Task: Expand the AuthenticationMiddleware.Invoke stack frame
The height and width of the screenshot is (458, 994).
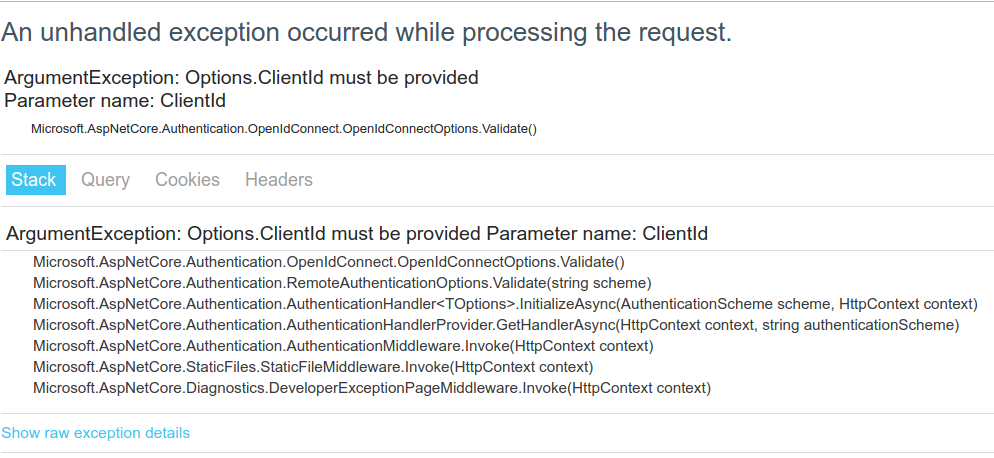Action: click(342, 346)
